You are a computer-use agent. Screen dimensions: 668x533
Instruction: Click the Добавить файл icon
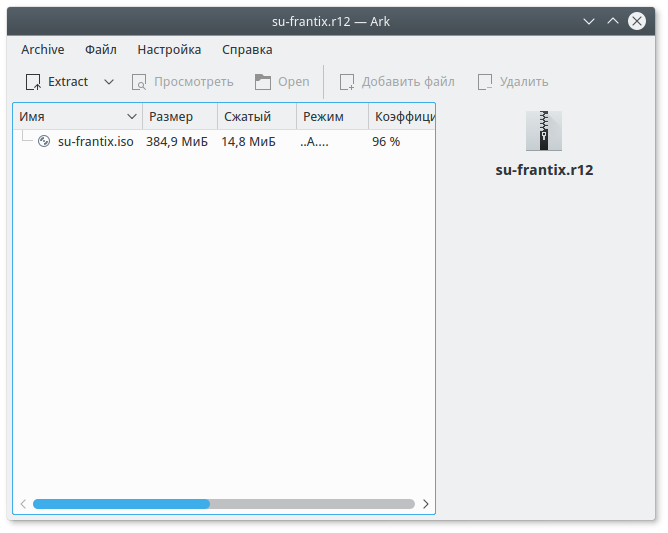347,82
